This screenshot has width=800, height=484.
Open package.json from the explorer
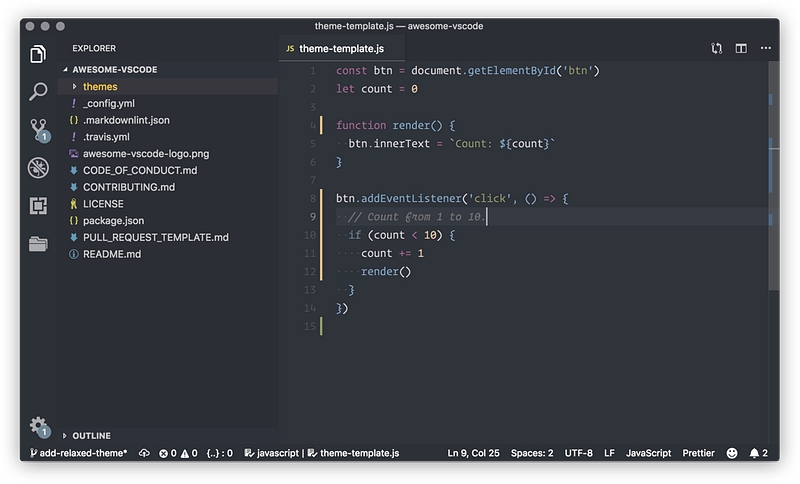[x=112, y=220]
